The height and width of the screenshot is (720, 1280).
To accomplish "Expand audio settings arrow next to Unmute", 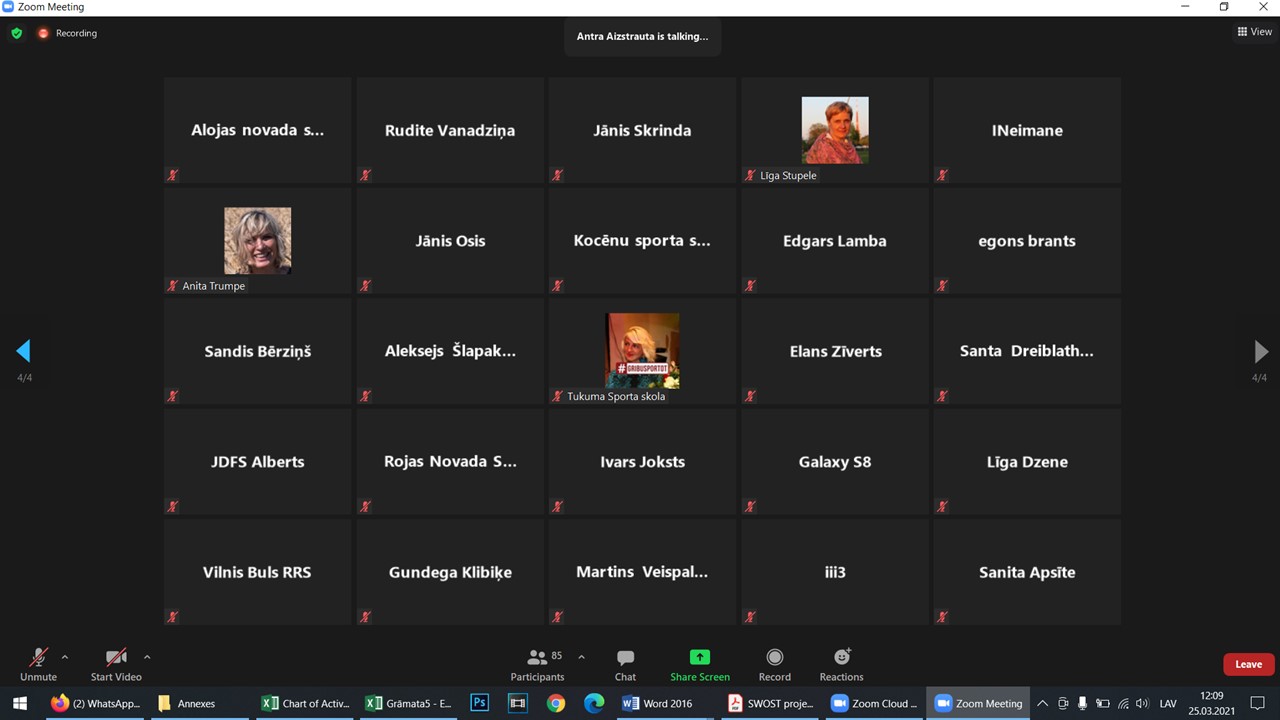I will 65,657.
